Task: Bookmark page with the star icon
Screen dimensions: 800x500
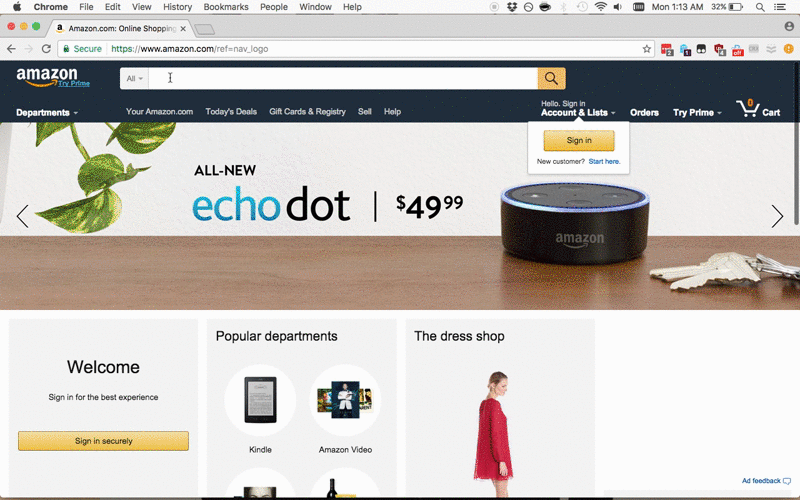Action: 646,49
